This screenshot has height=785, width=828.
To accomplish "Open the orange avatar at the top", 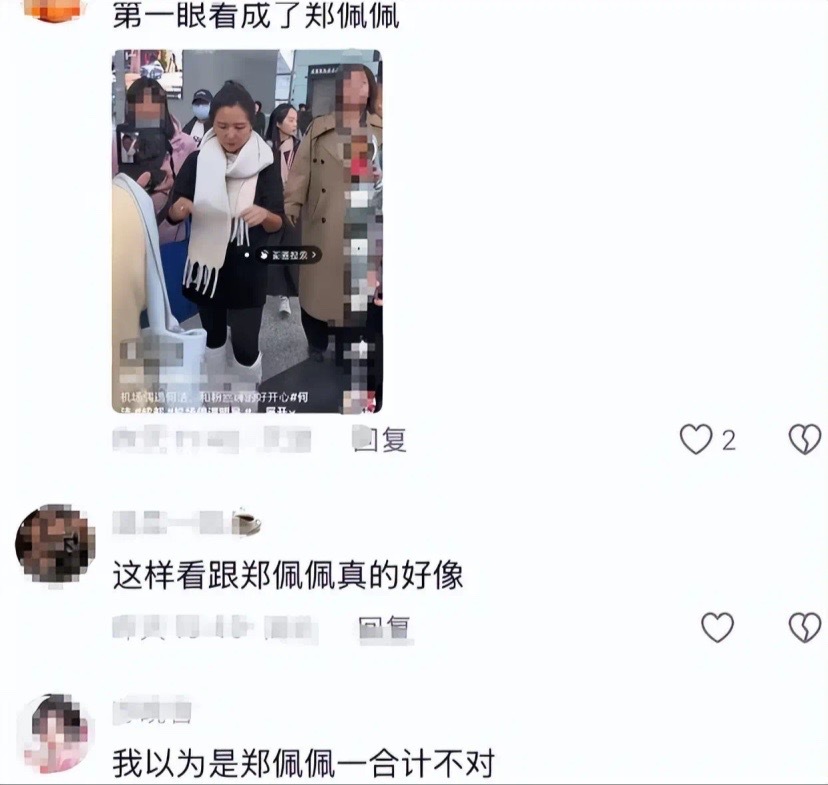I will click(55, 11).
